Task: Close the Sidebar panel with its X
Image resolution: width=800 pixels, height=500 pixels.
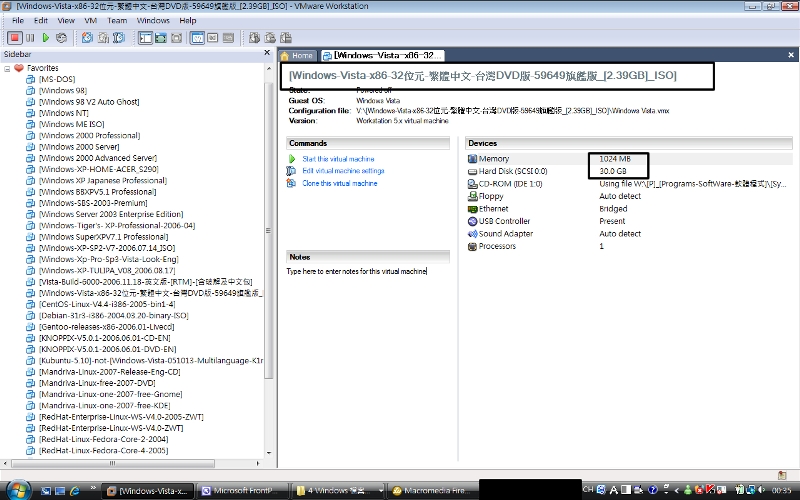Action: [x=267, y=53]
